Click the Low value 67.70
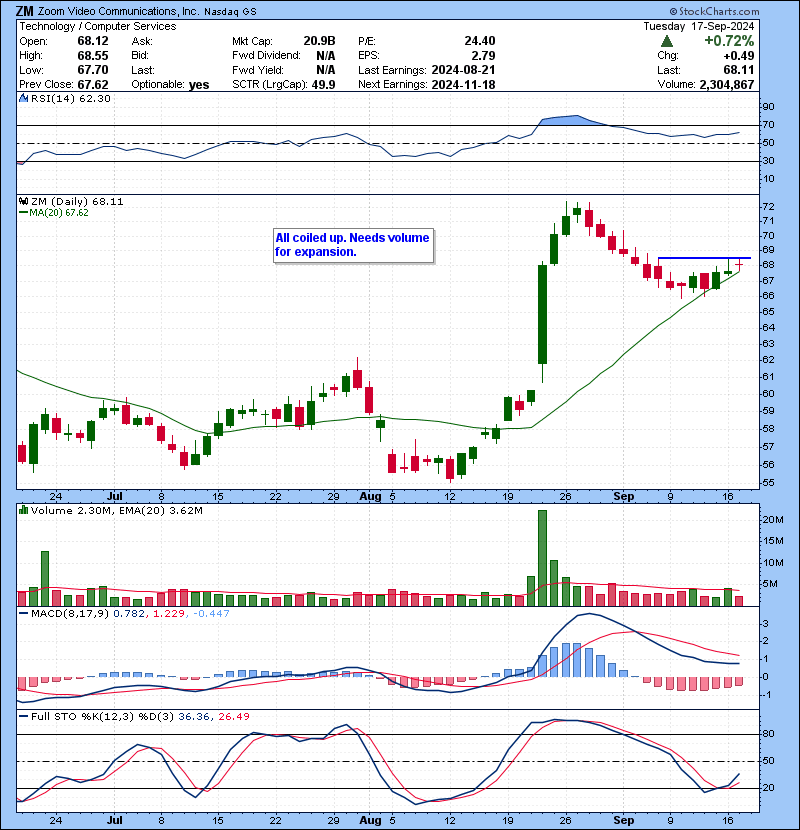Viewport: 800px width, 830px height. coord(93,70)
